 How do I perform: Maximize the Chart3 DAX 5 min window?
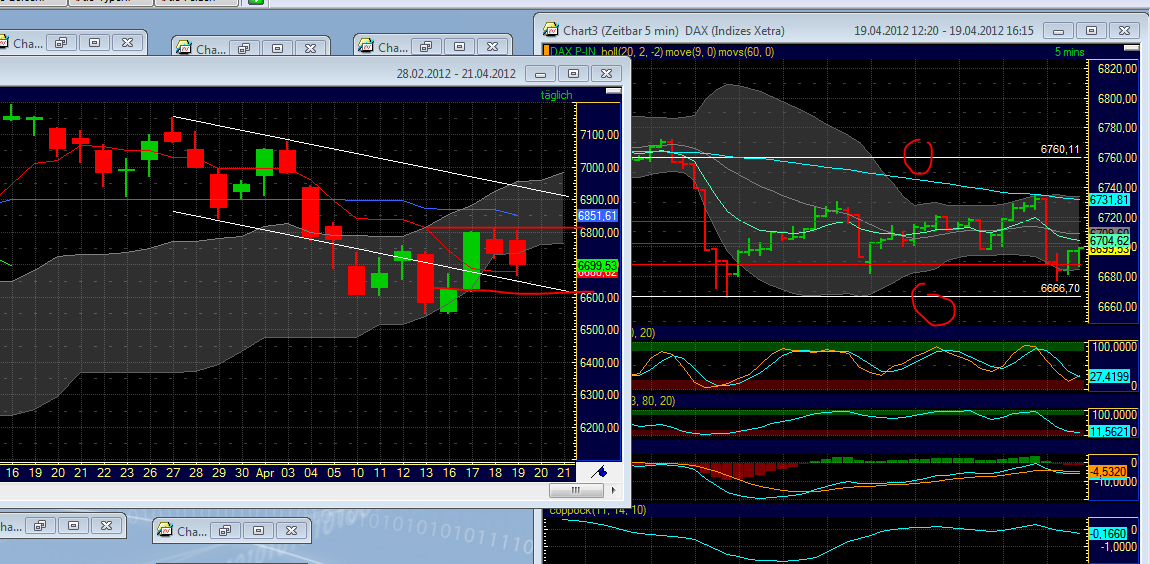[x=1091, y=31]
